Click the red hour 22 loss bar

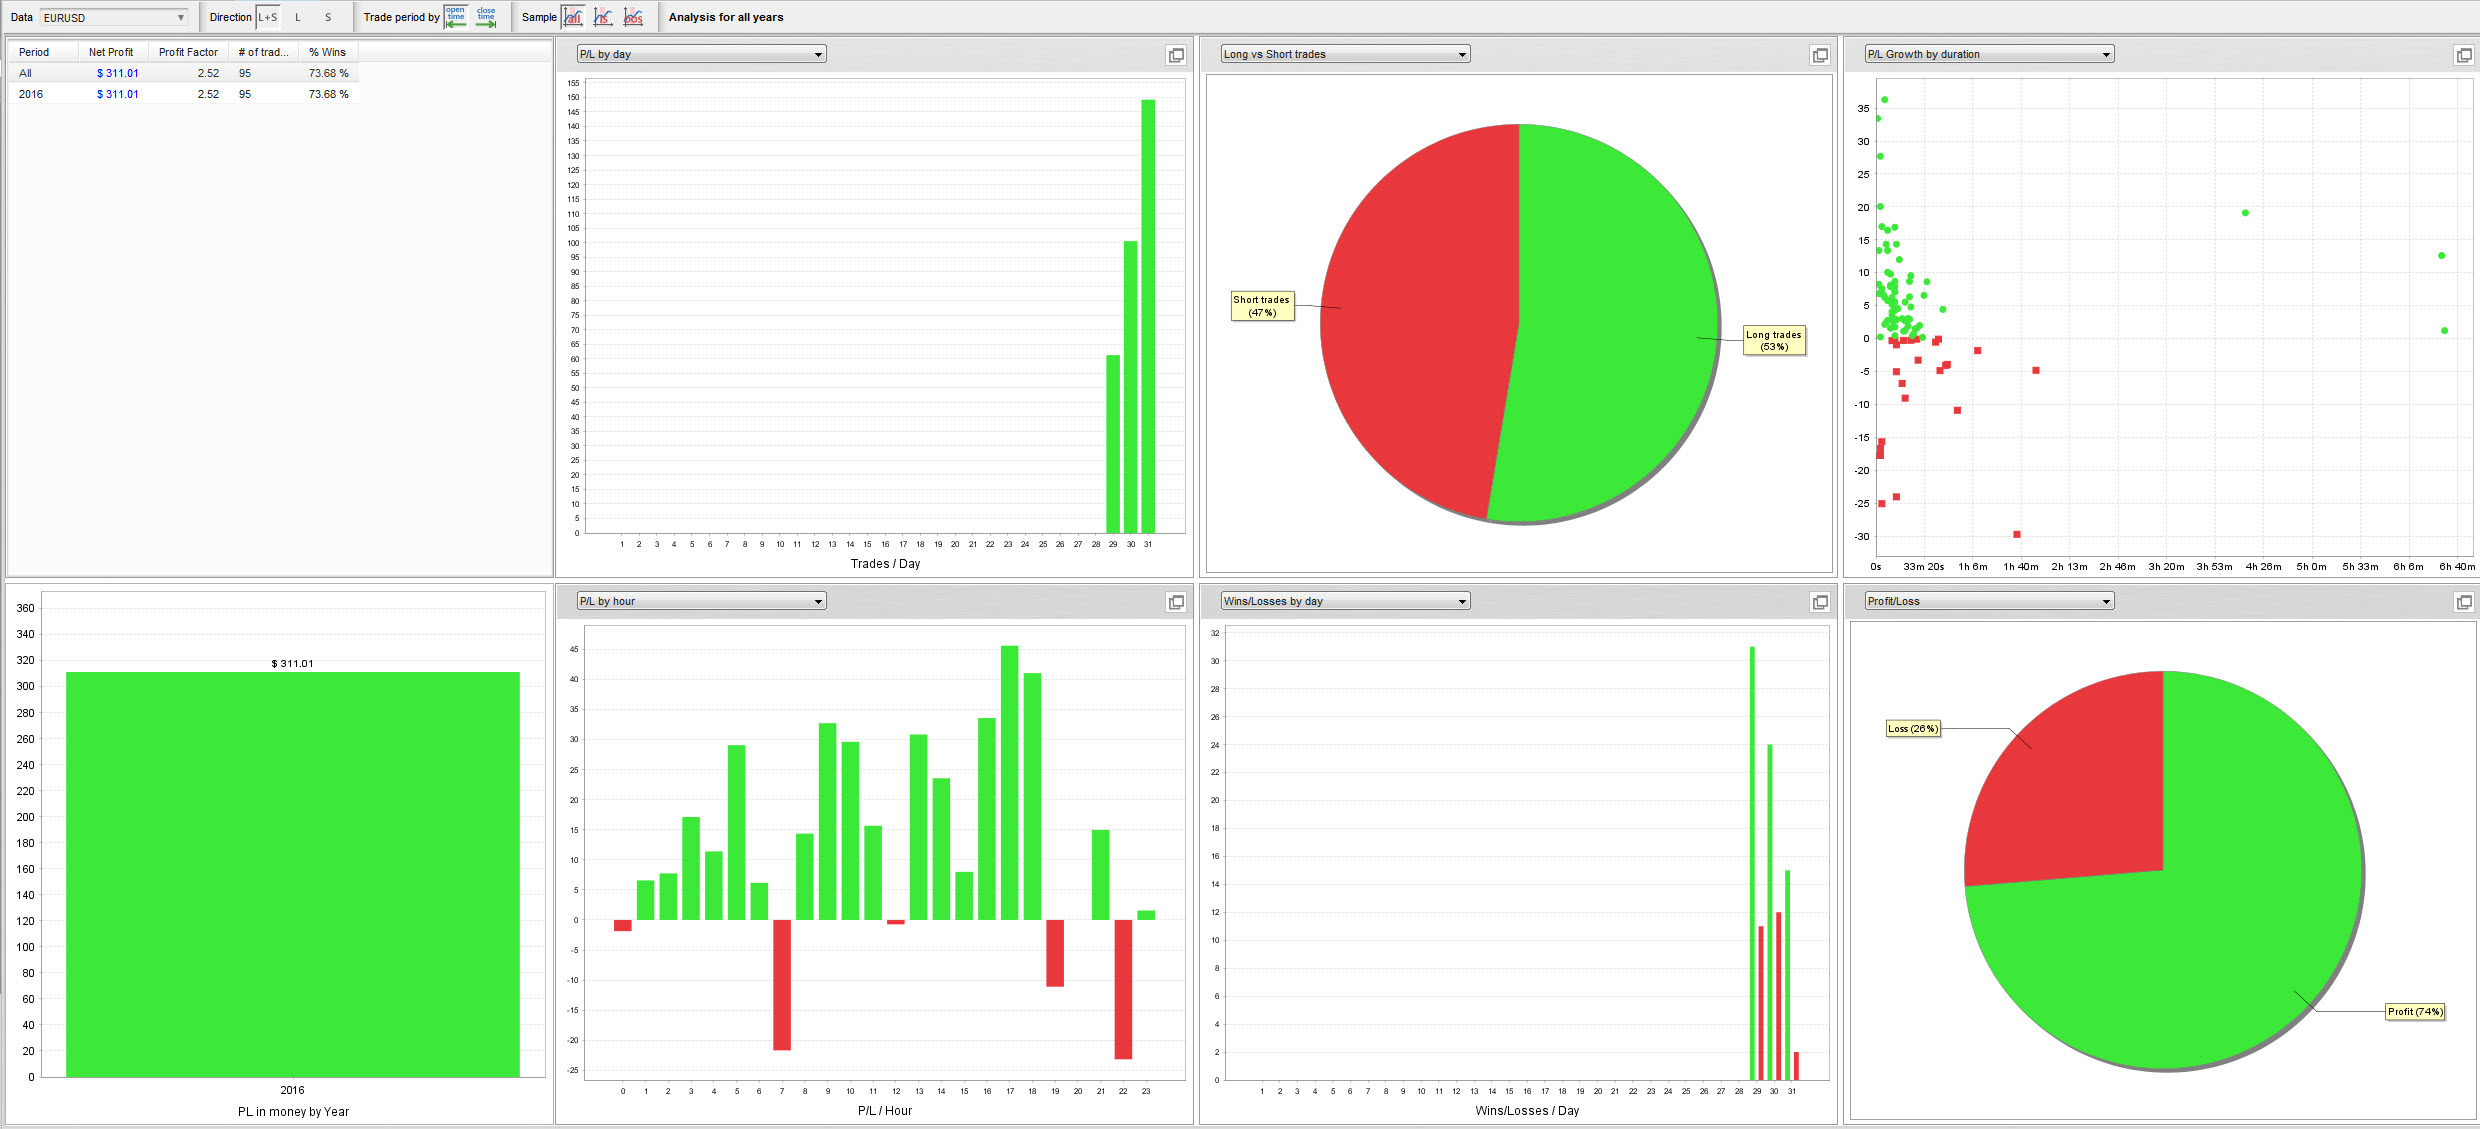[1123, 989]
